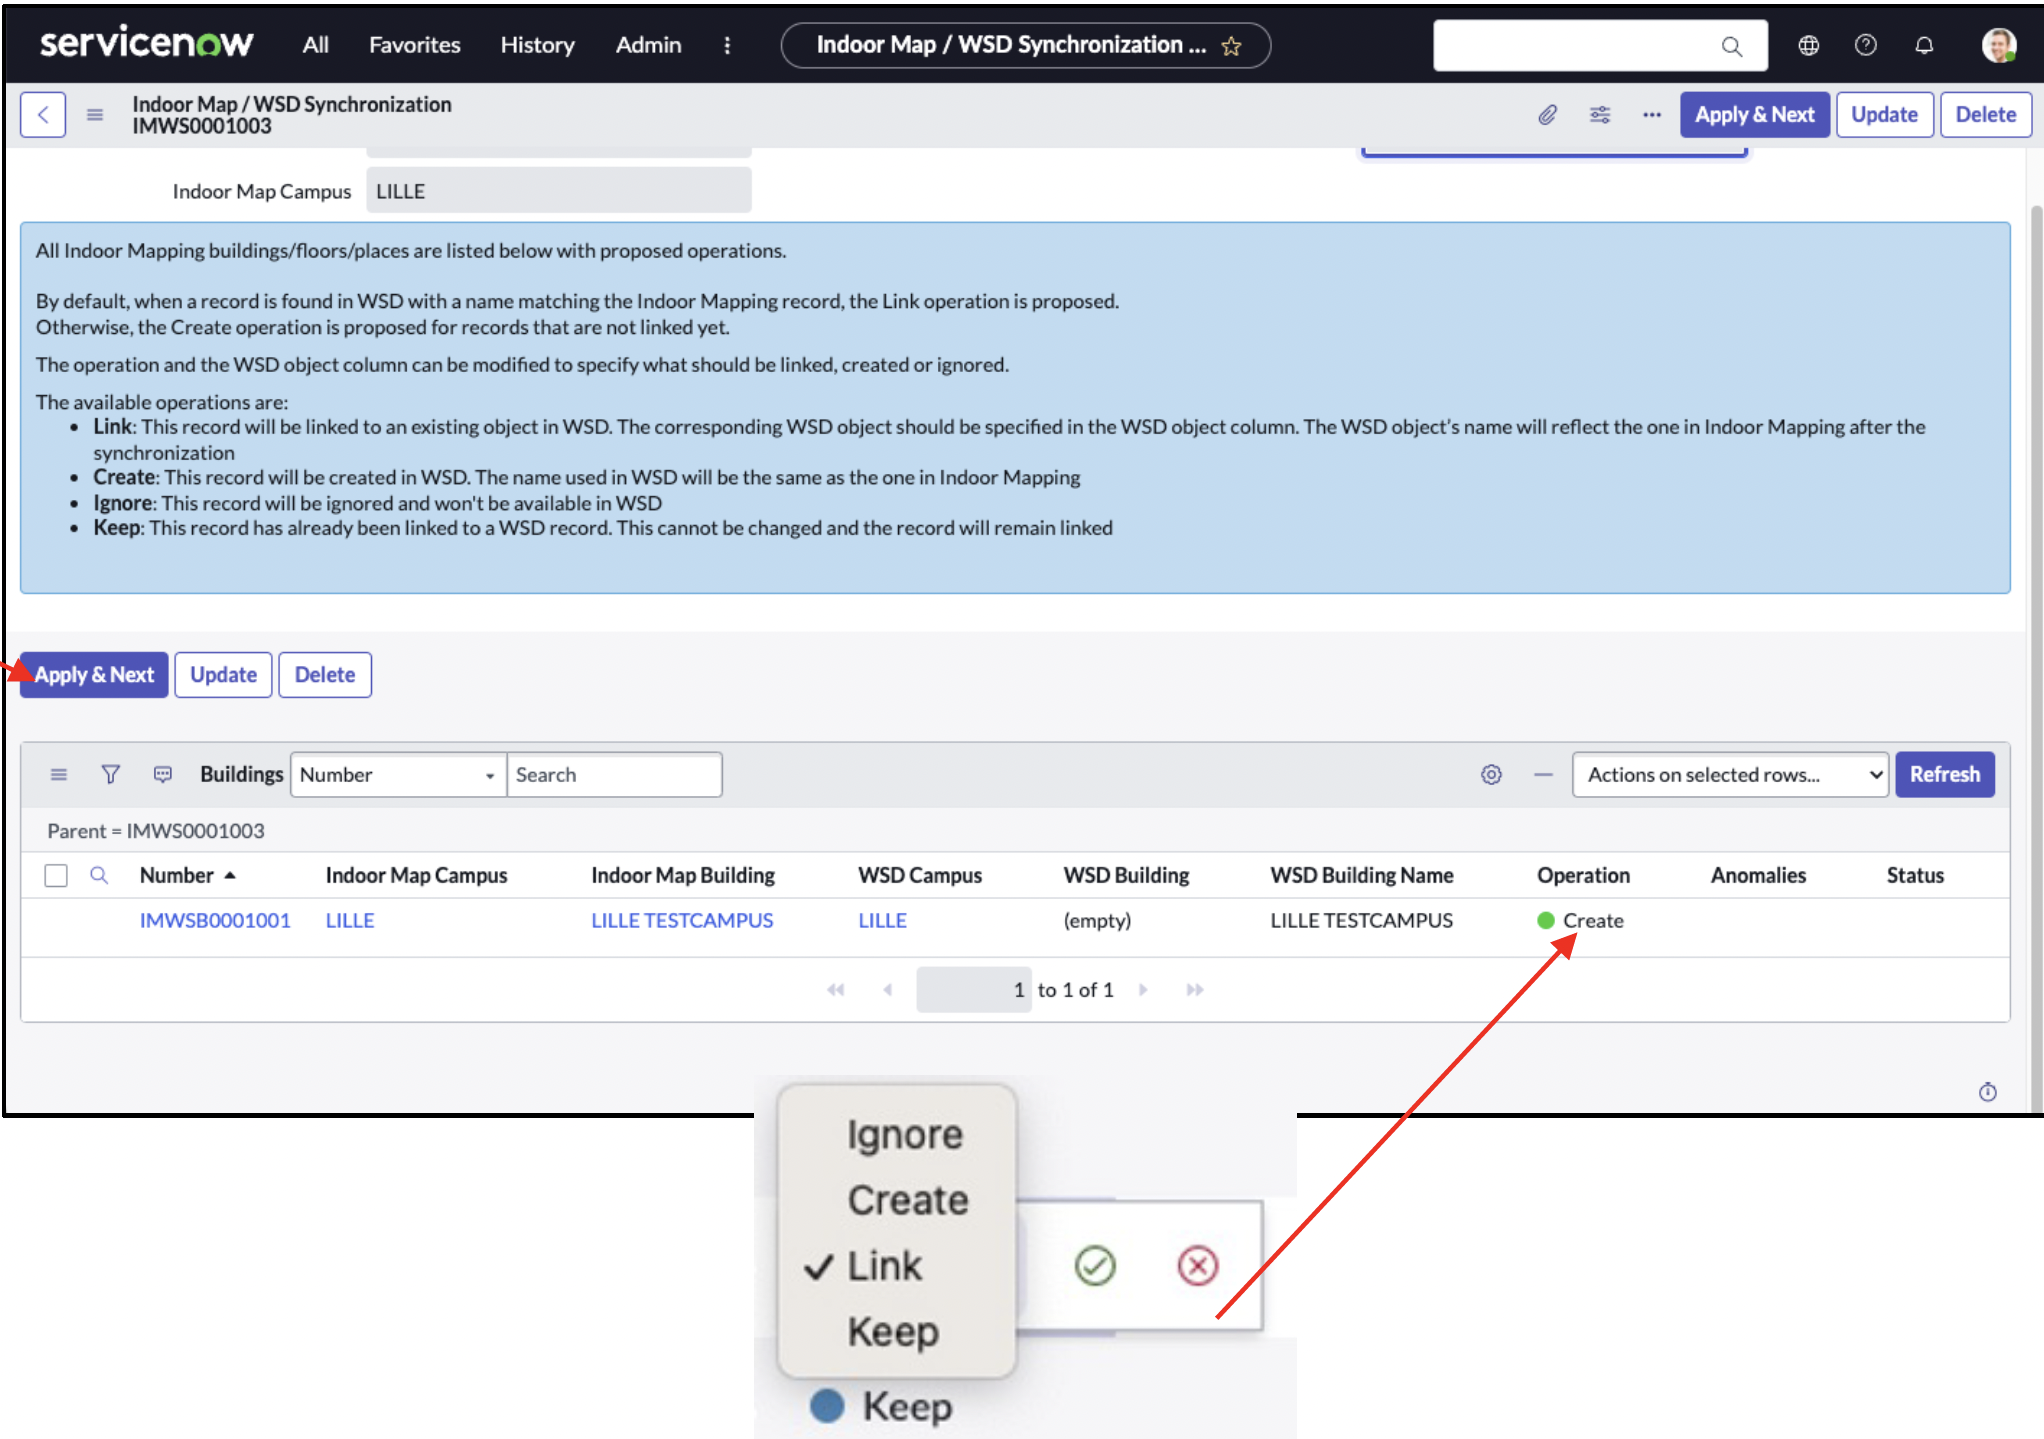Choose Create in the operation menu

tap(908, 1200)
